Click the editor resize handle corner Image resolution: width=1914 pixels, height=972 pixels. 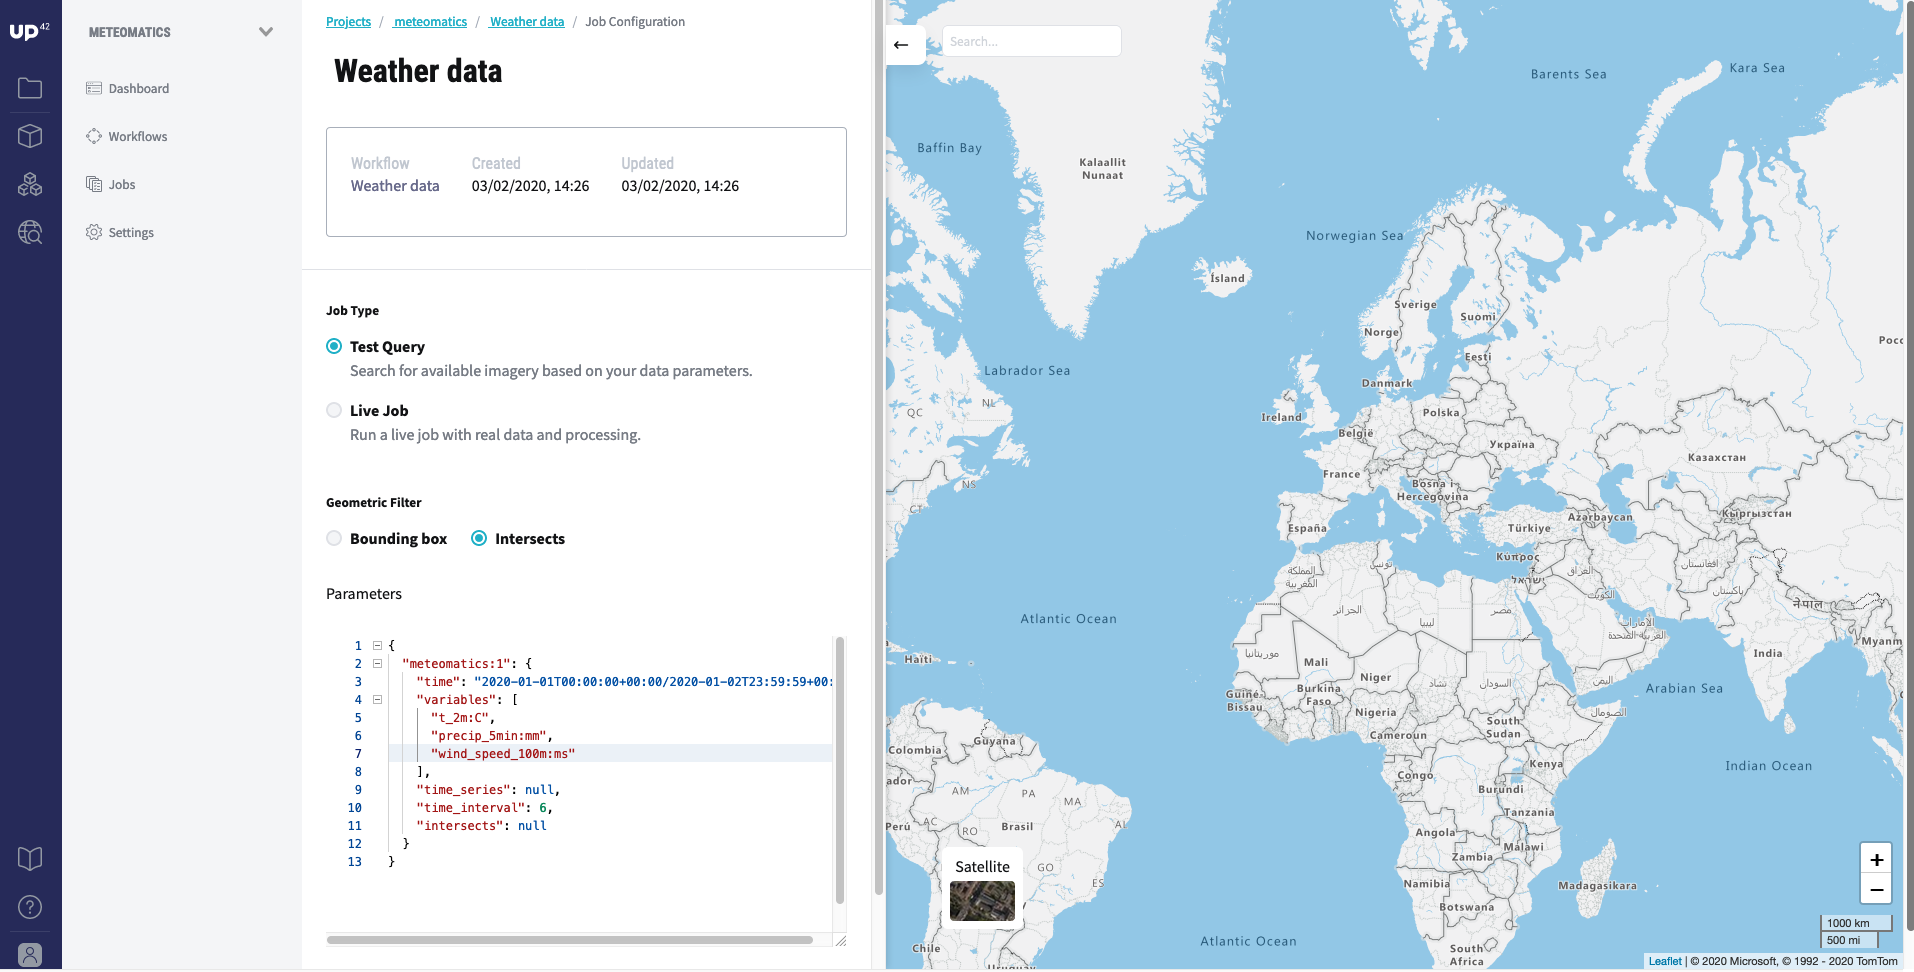pyautogui.click(x=840, y=940)
